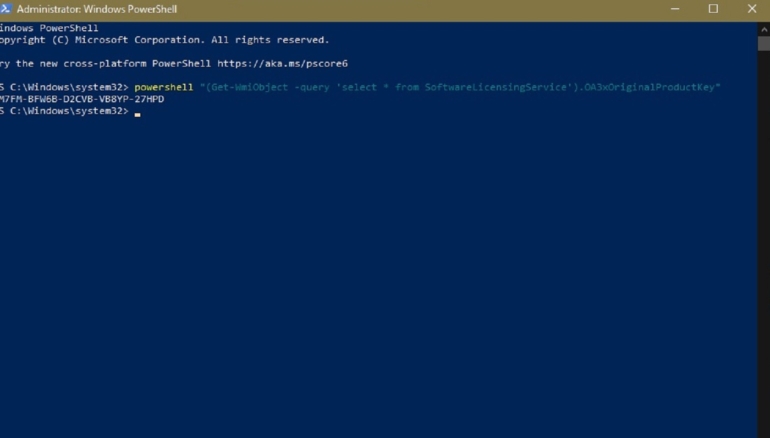The image size is (770, 438).
Task: Click the product key output line
Action: (82, 100)
